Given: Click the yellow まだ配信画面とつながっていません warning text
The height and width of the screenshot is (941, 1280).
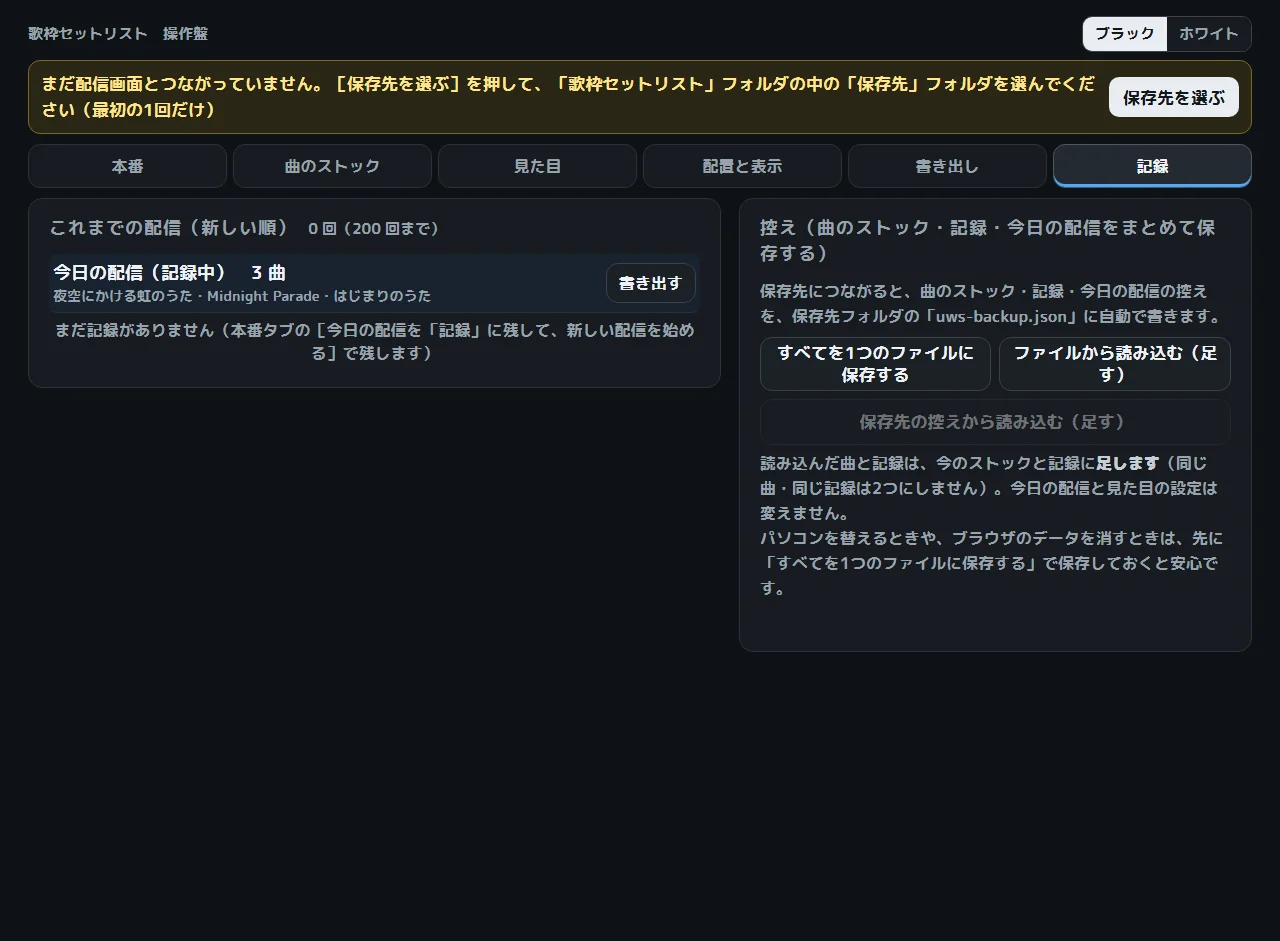Looking at the screenshot, I should point(568,96).
